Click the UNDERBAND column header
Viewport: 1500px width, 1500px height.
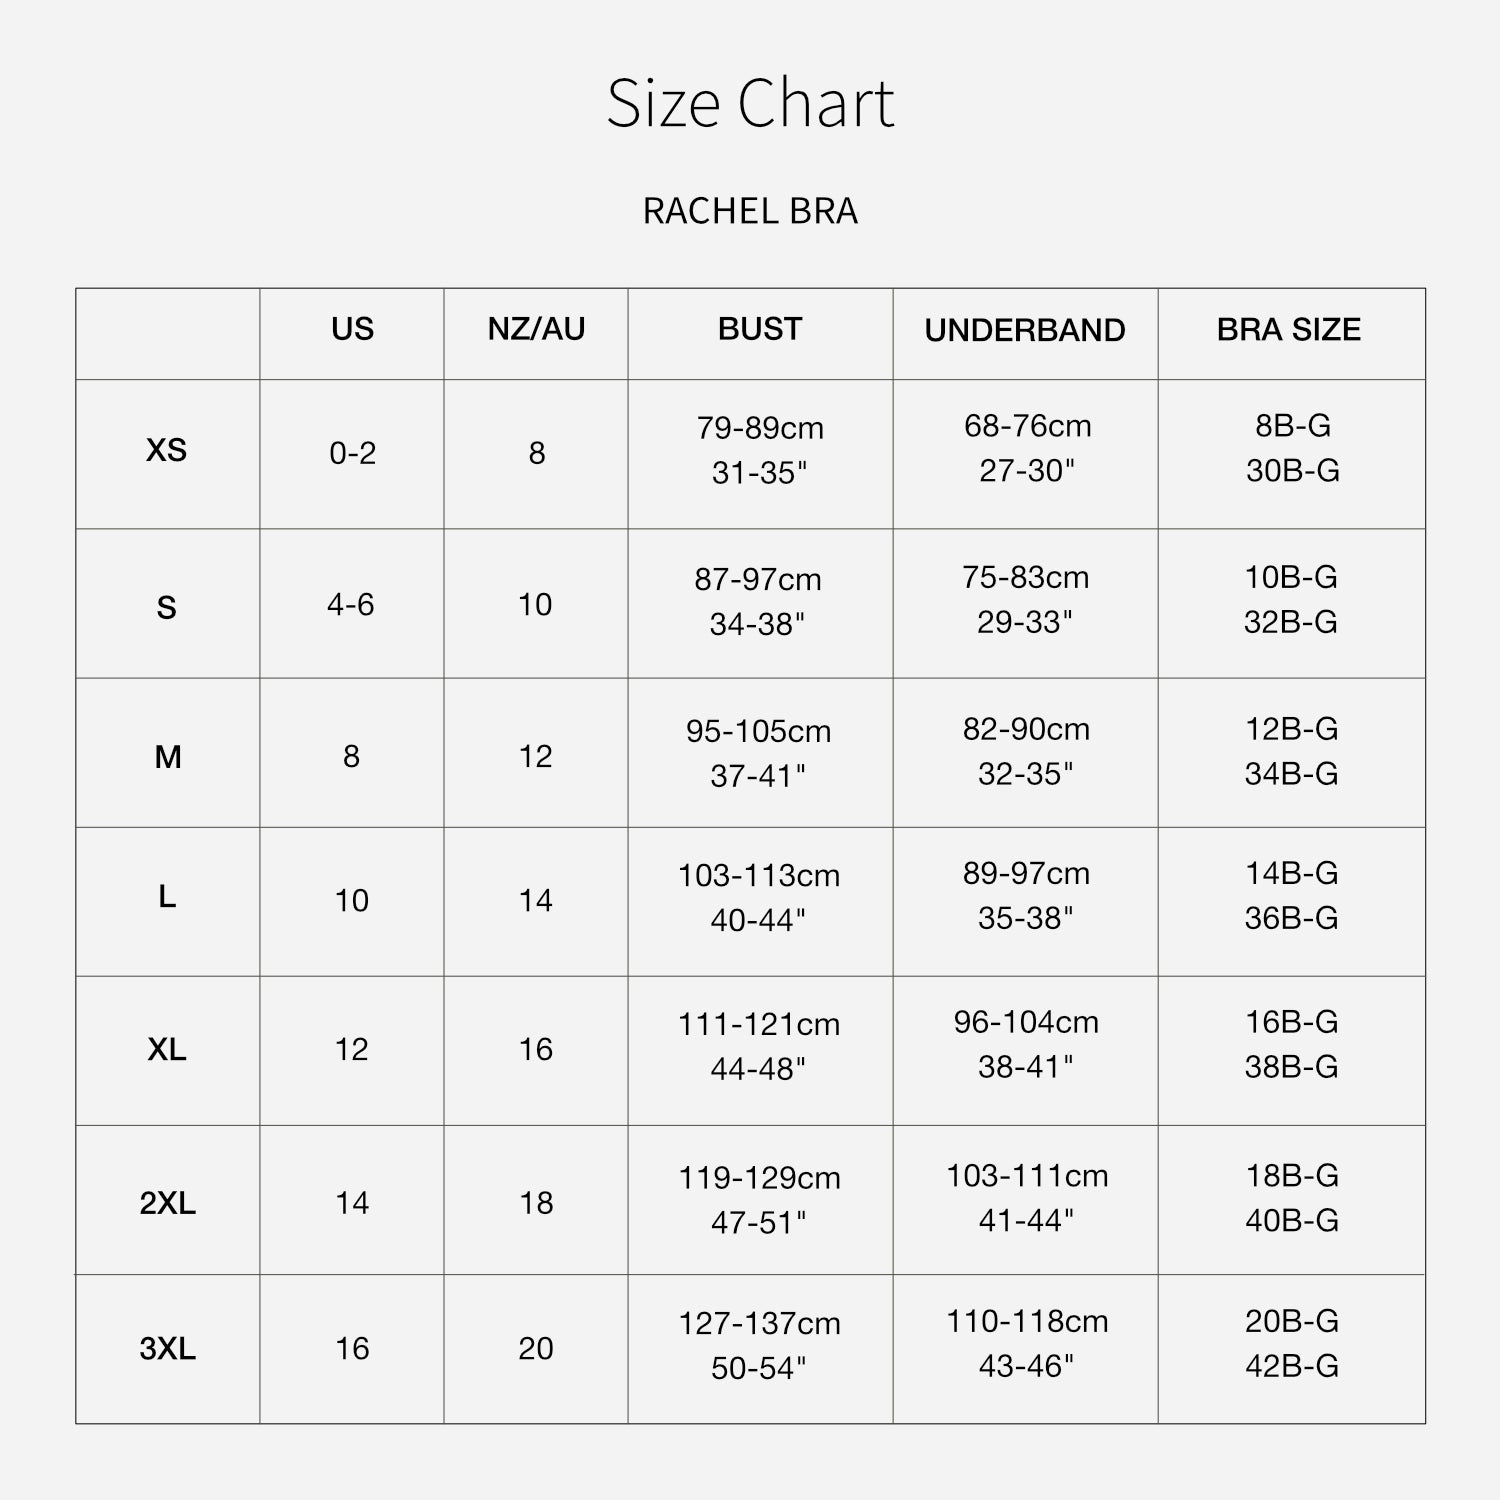(x=1025, y=330)
